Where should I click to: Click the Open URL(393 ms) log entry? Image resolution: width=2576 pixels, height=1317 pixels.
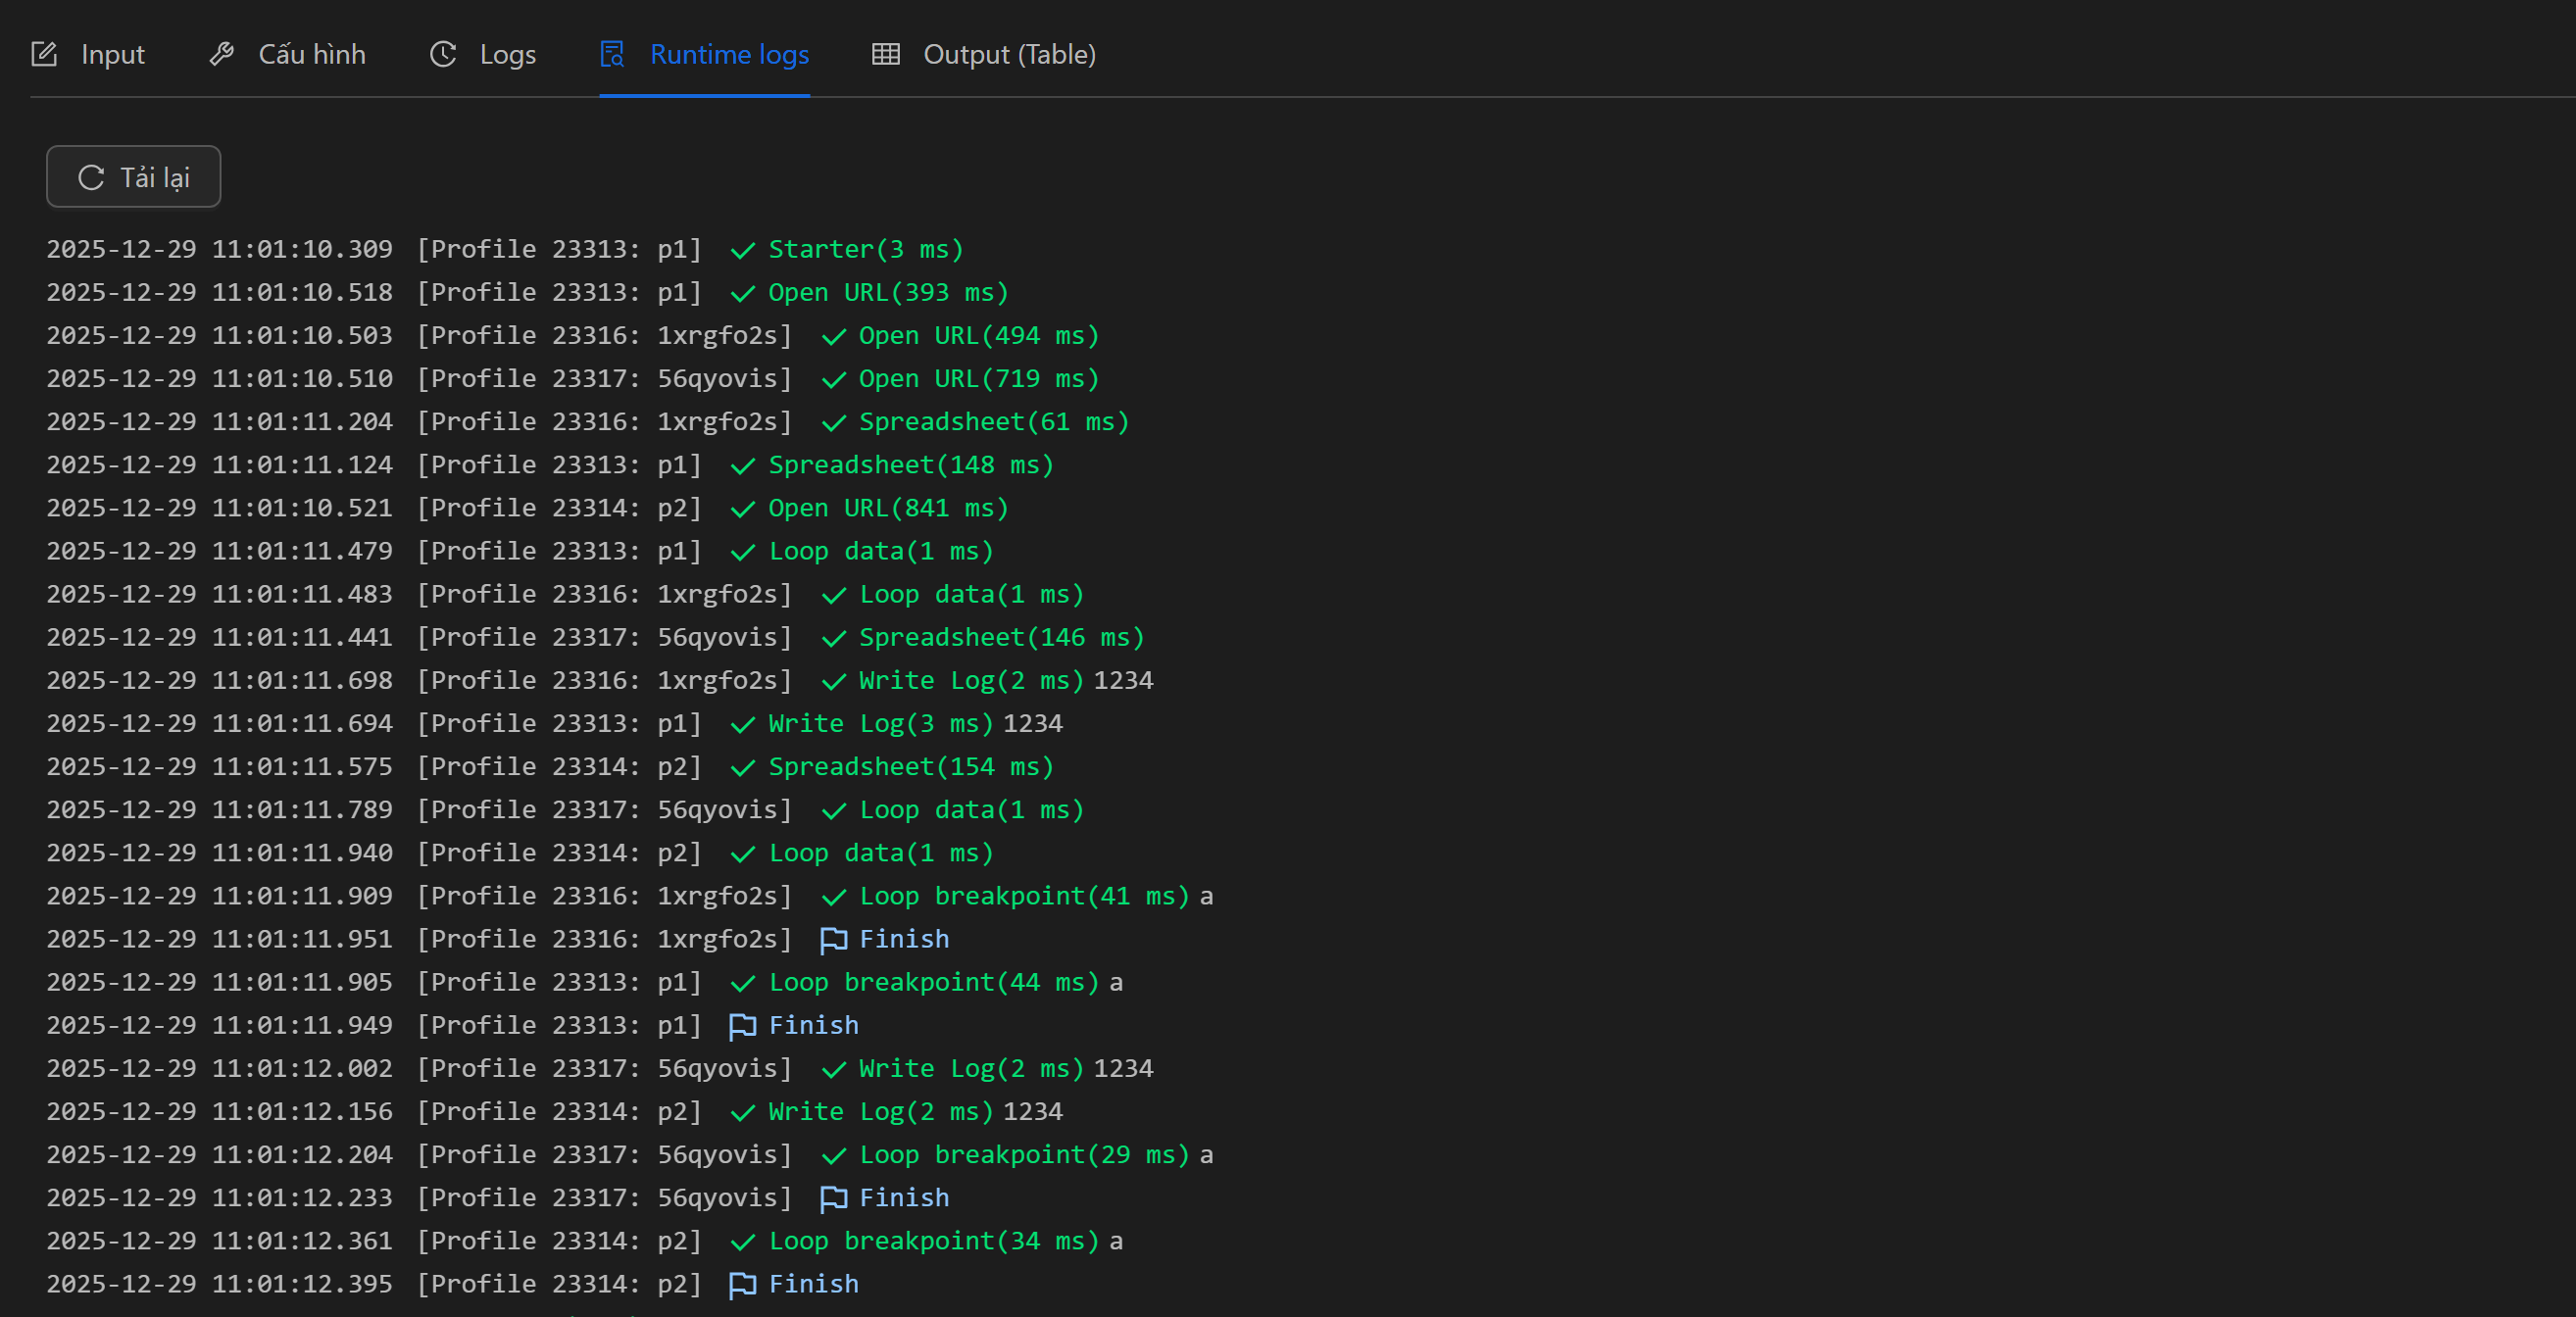click(888, 293)
